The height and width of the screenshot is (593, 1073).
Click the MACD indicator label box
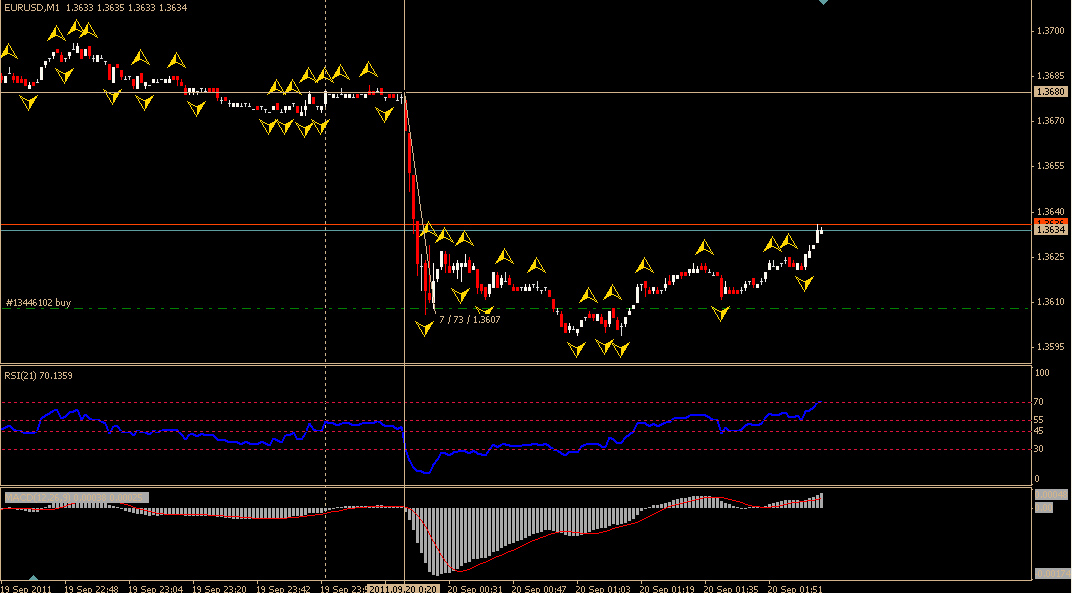pyautogui.click(x=76, y=497)
